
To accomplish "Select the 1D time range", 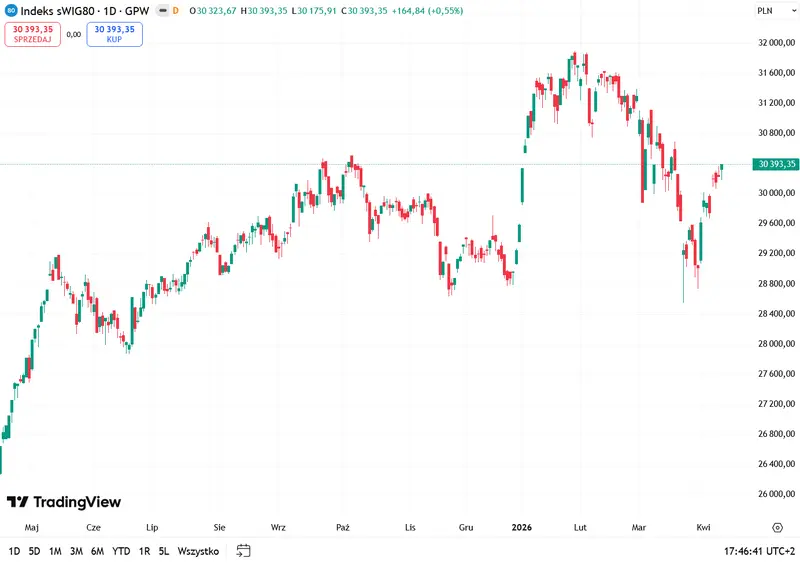I will [14, 551].
